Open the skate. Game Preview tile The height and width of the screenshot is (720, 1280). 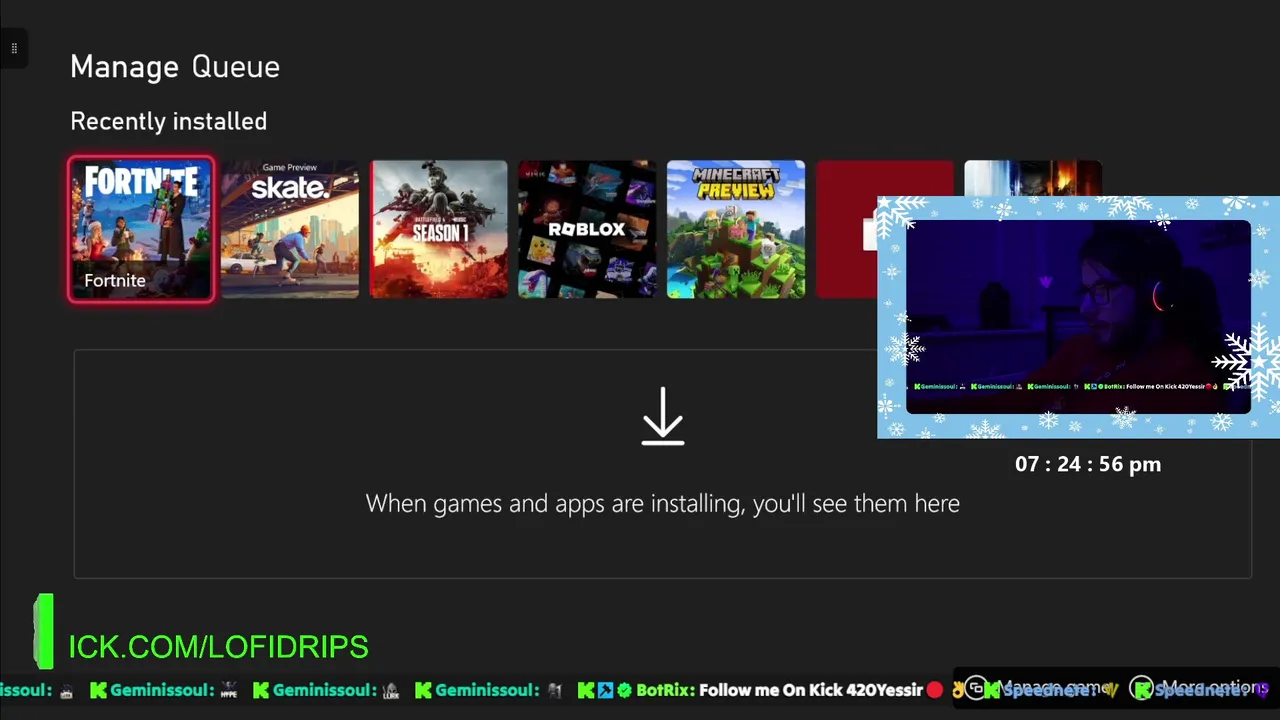[x=290, y=229]
